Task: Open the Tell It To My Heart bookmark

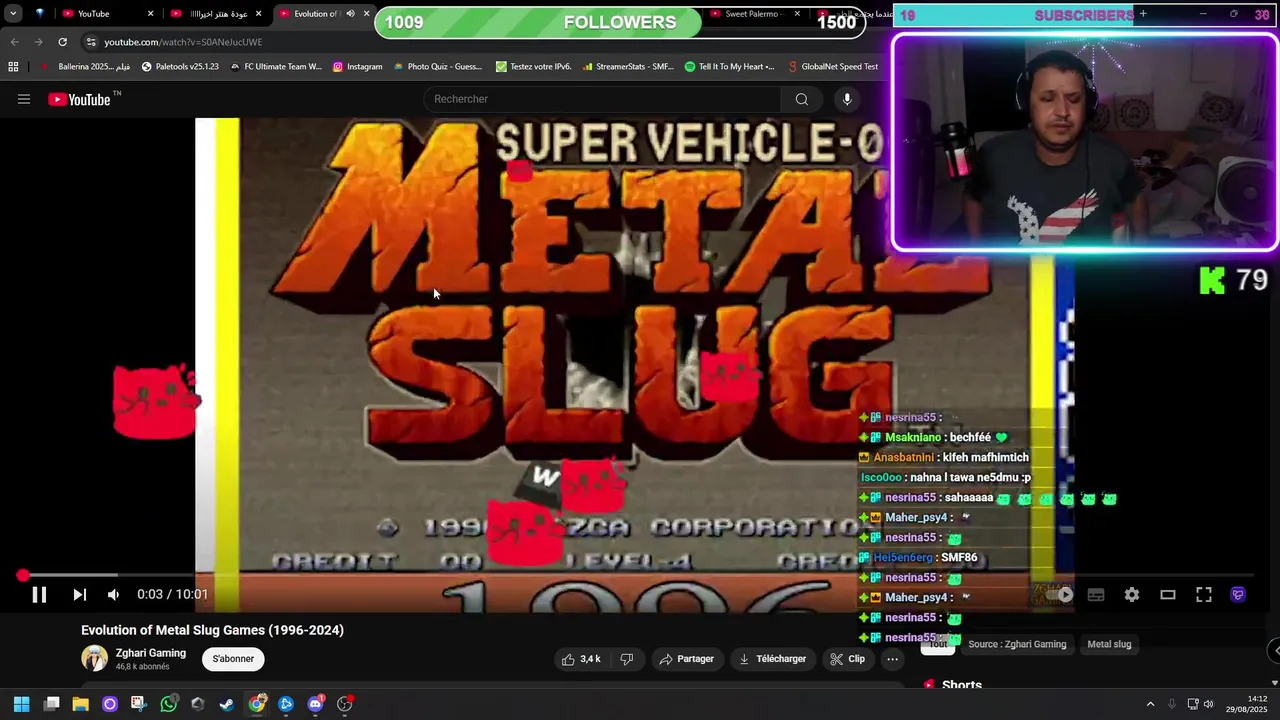Action: pos(730,67)
